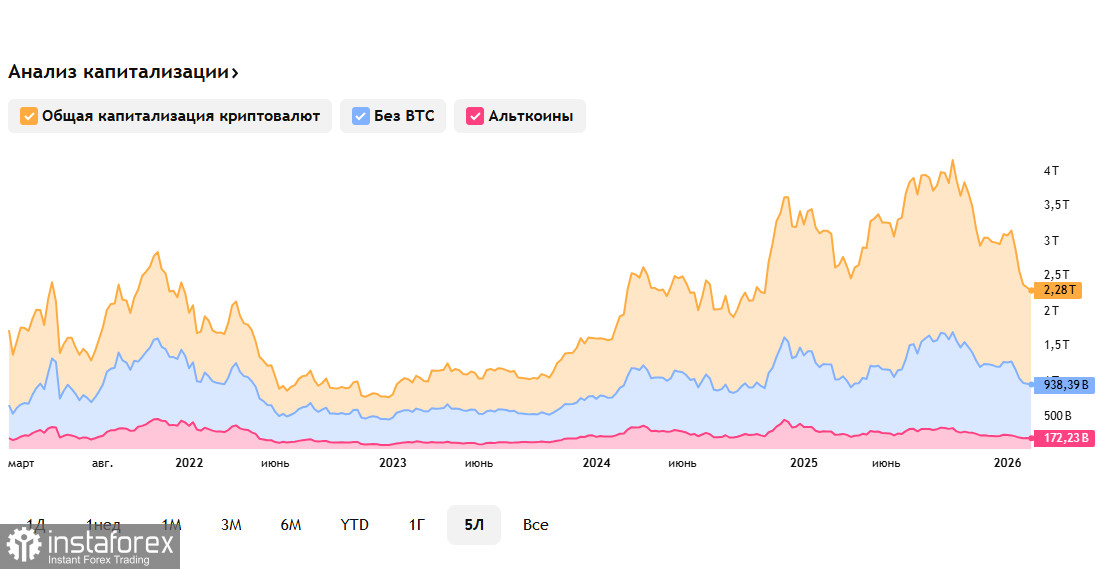Screen dimensions: 1107x569
Task: Click the 938,39 B blue value label
Action: 1064,385
